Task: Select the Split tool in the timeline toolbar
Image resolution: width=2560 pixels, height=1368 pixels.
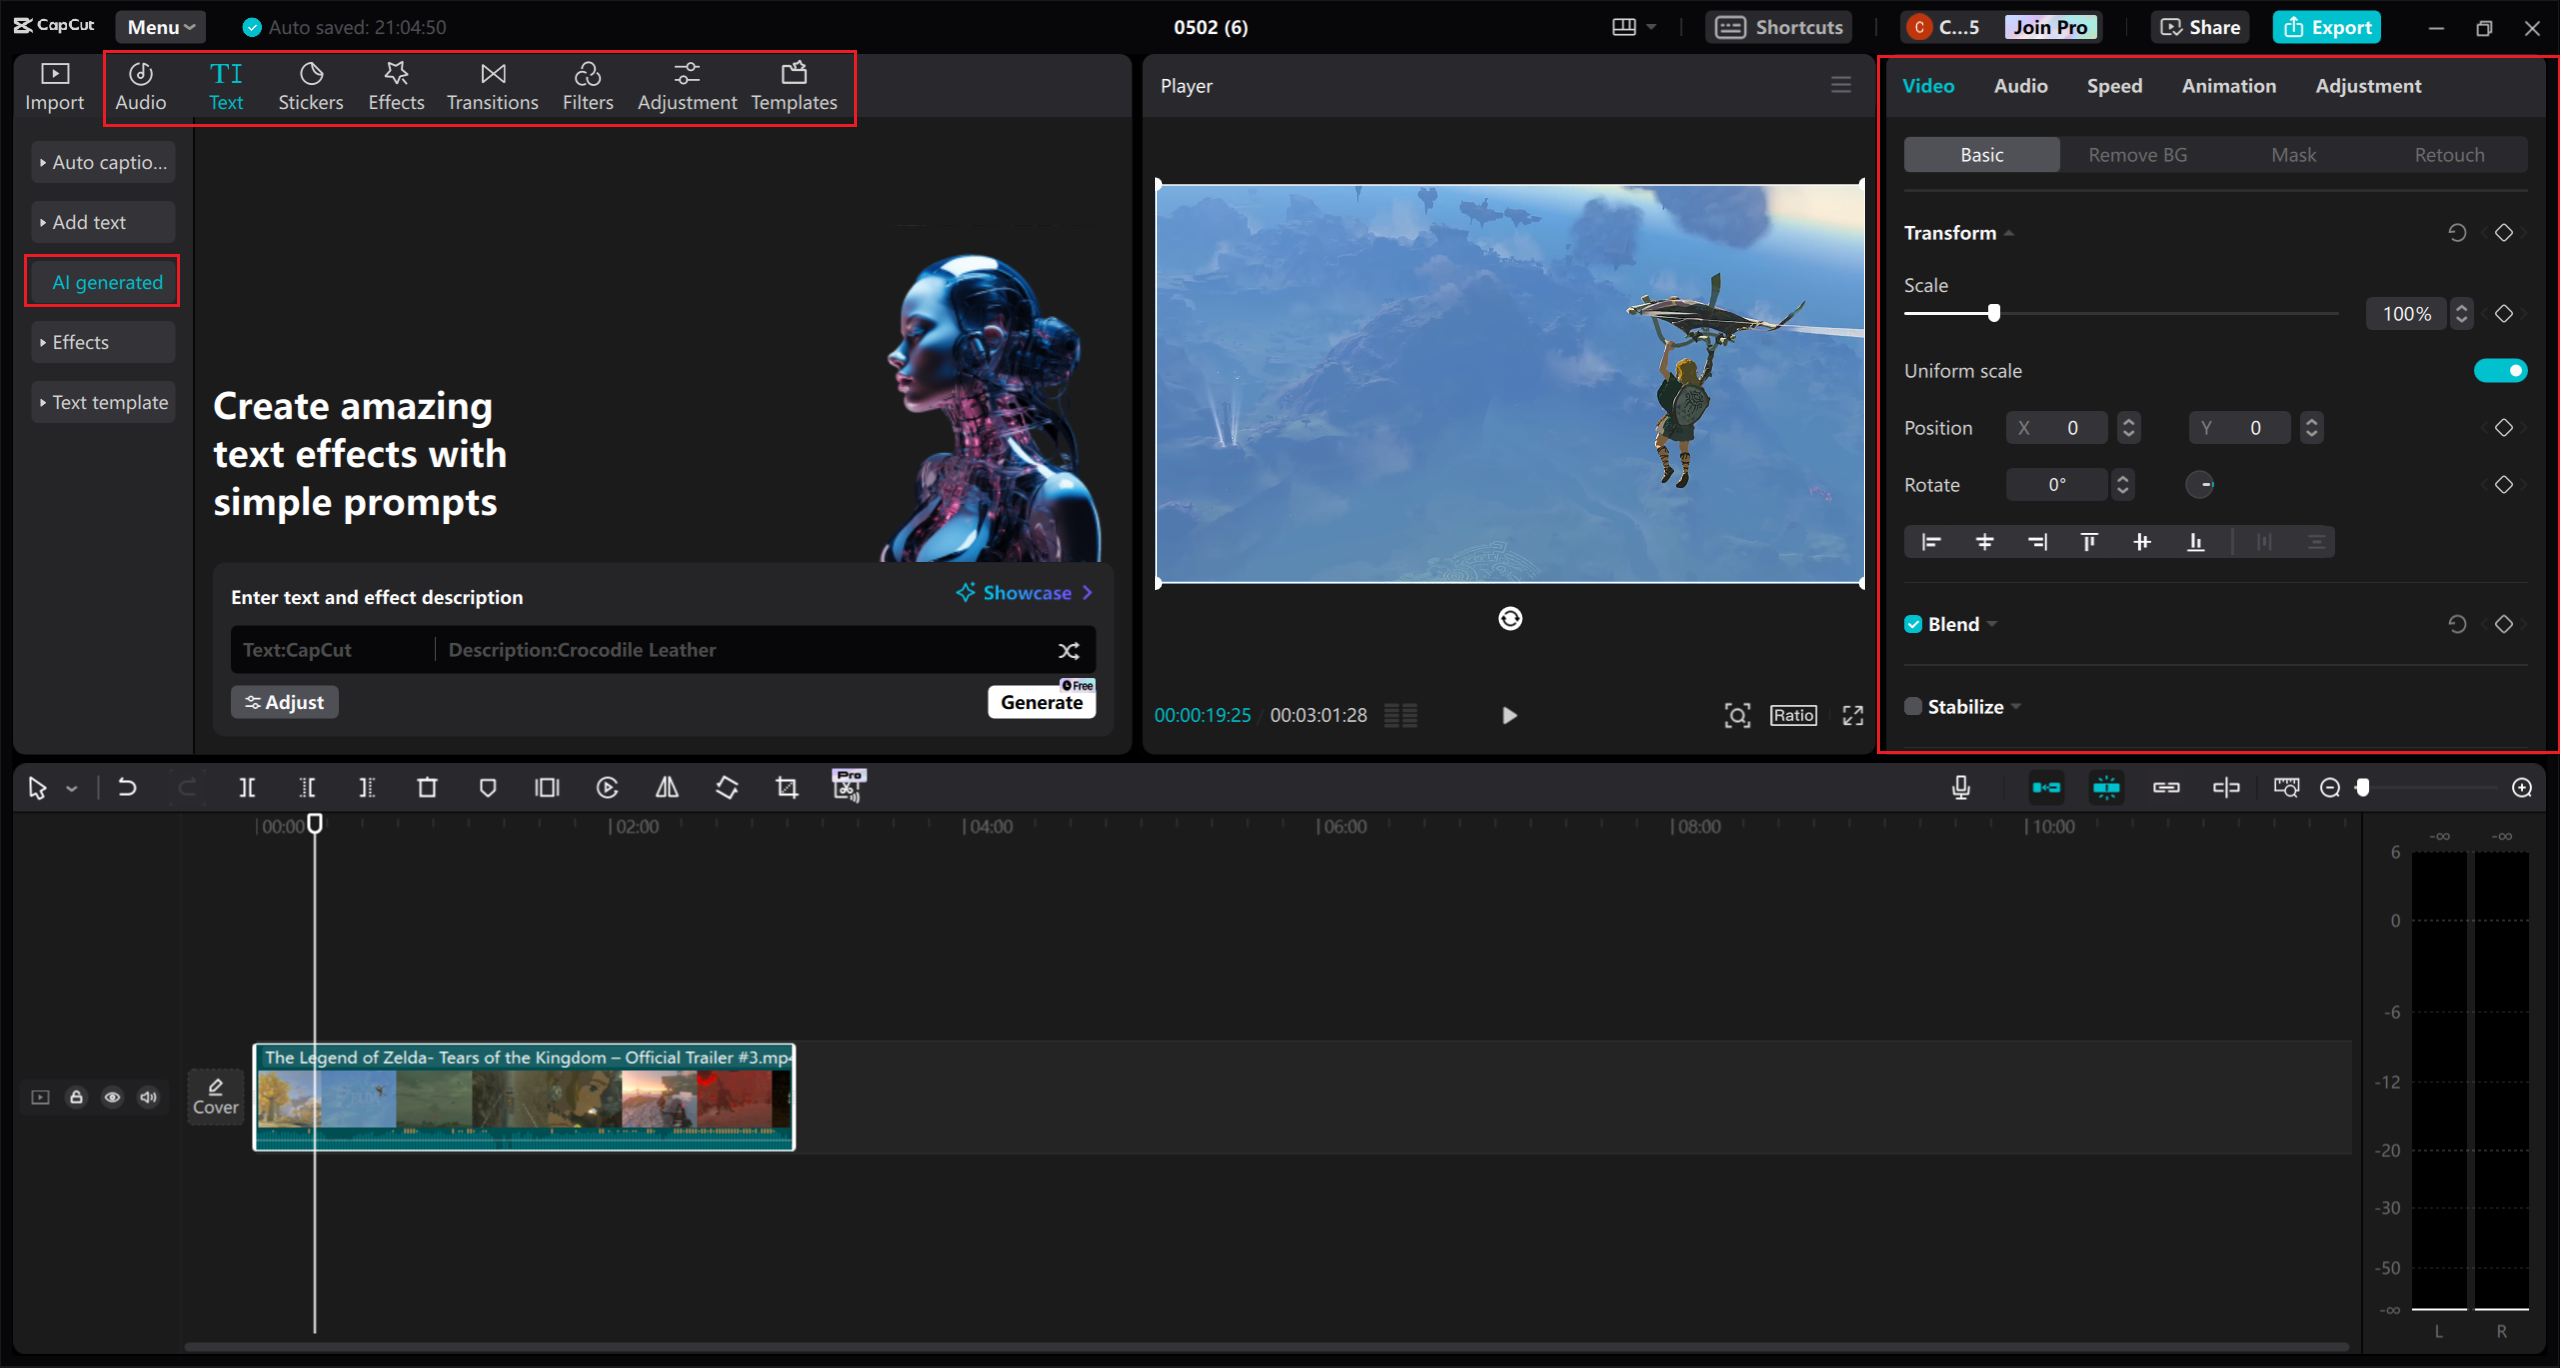Action: pyautogui.click(x=248, y=787)
